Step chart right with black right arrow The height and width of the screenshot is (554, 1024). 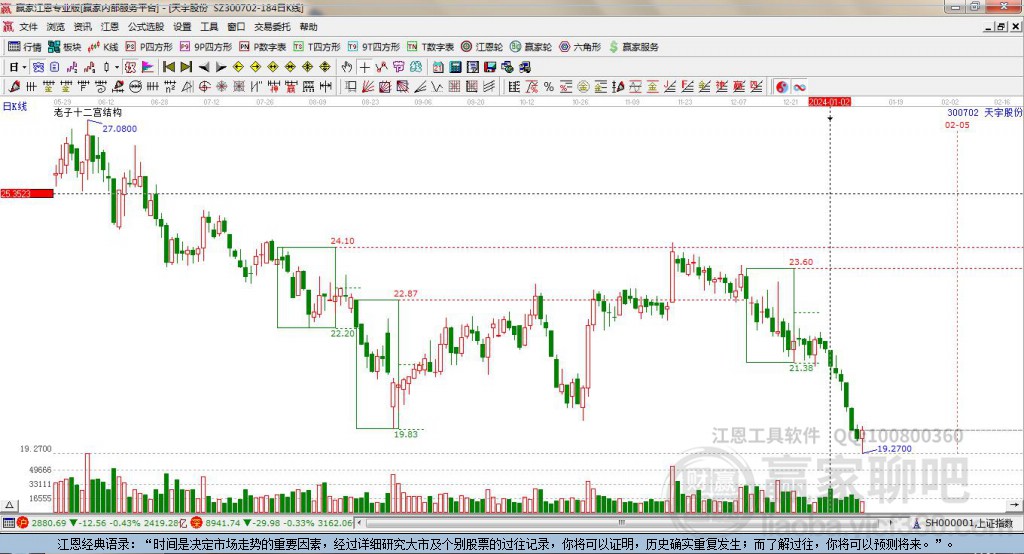tap(221, 67)
